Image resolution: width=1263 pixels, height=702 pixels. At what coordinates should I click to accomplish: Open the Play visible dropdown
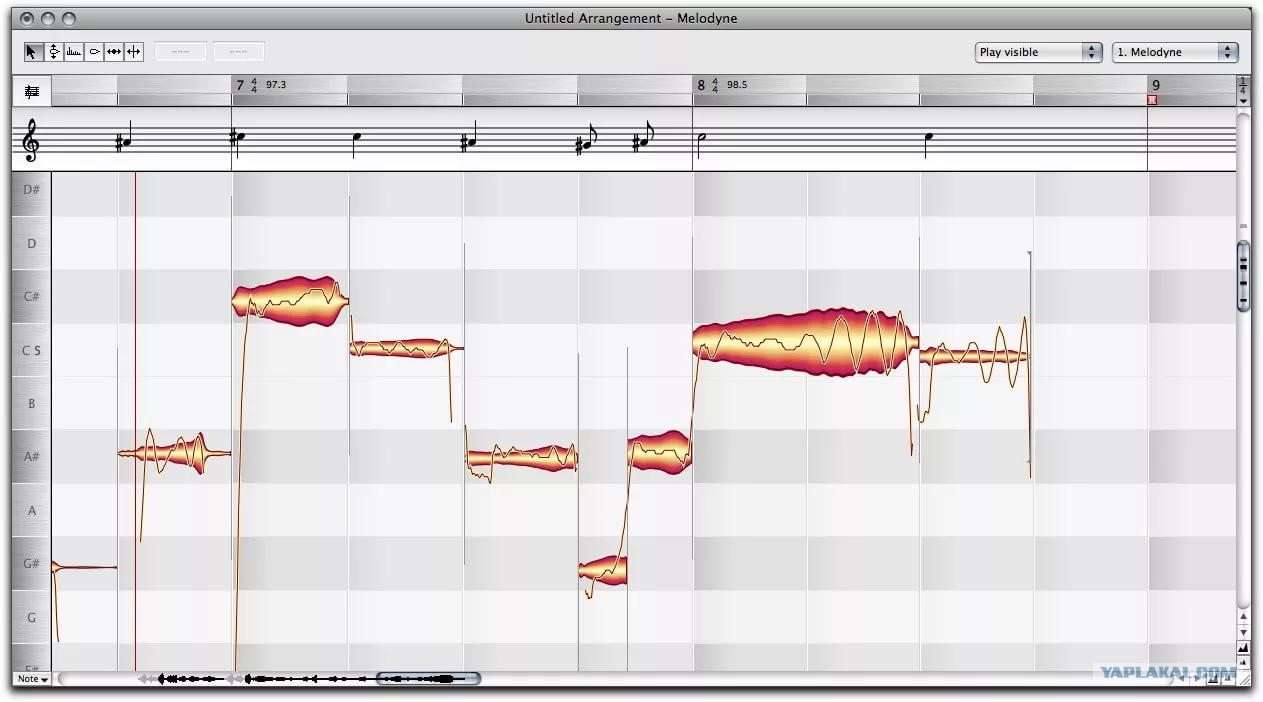click(1038, 52)
